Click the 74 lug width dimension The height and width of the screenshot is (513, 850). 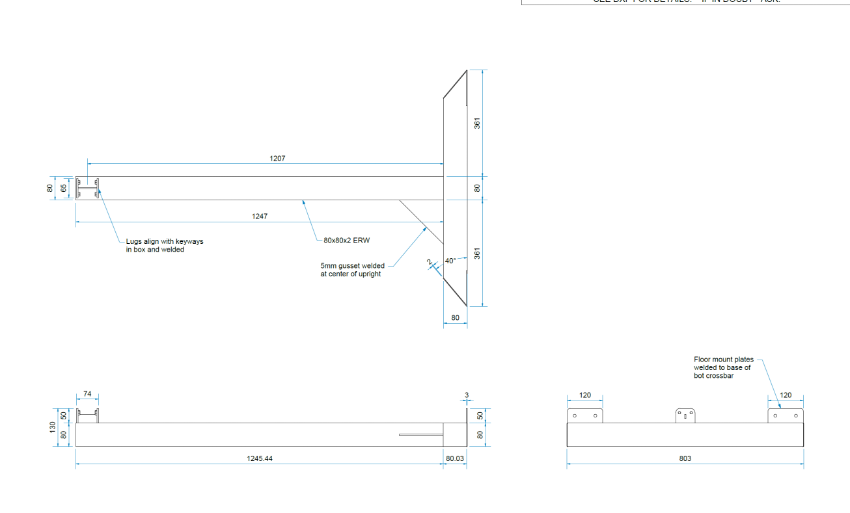point(86,394)
